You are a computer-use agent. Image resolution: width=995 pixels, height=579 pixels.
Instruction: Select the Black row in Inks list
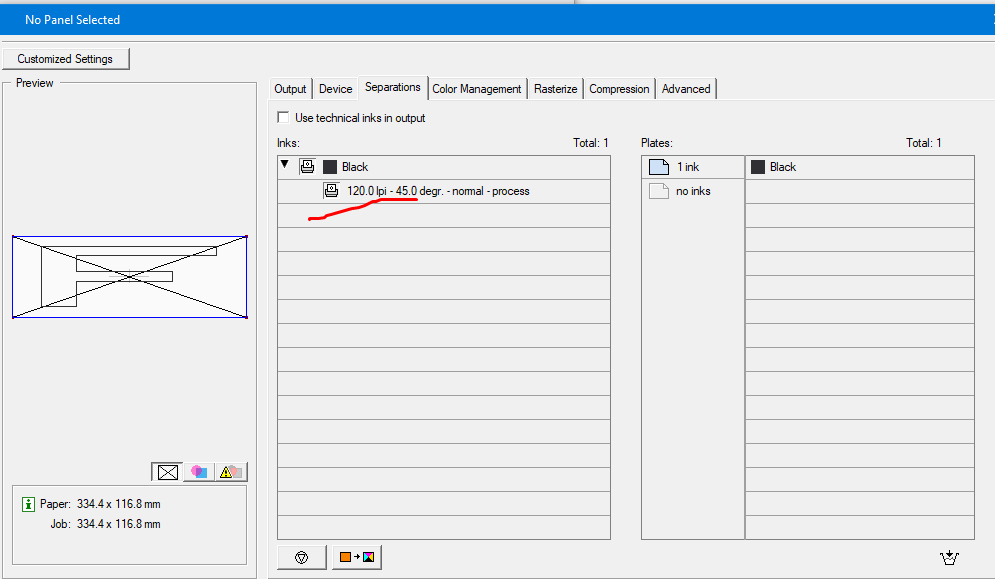click(x=444, y=167)
